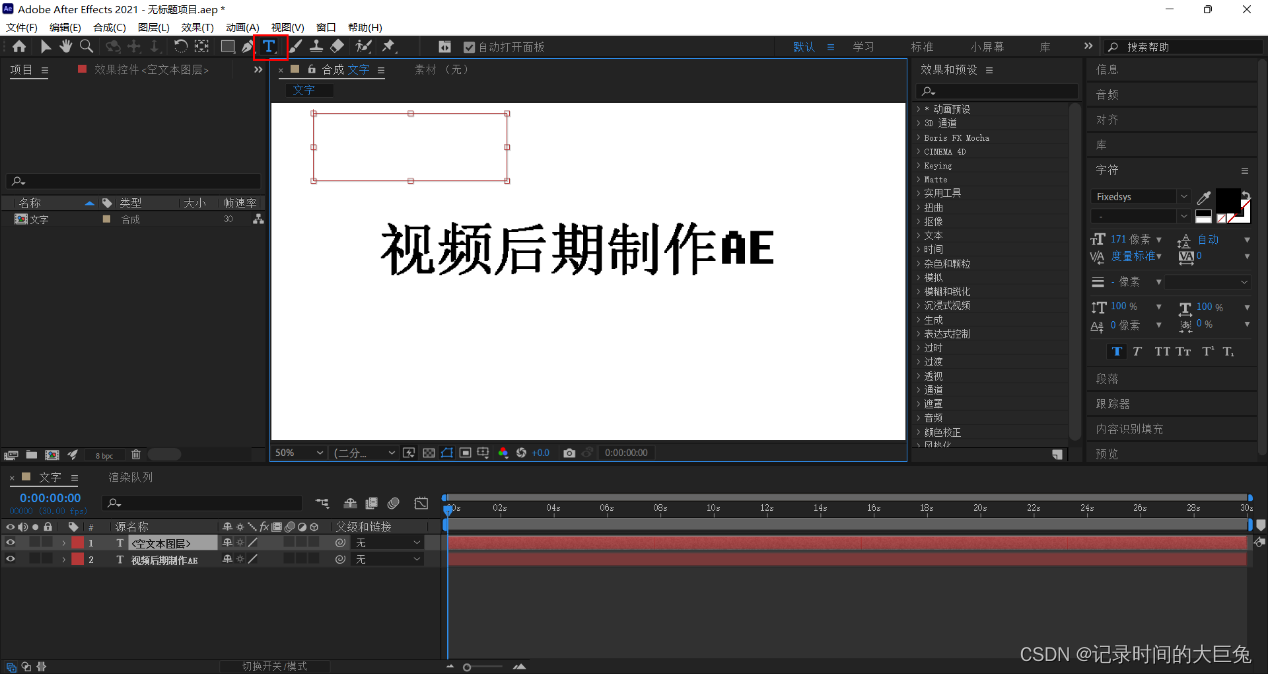This screenshot has width=1268, height=674.
Task: Switch to 素材 (无) viewer tab
Action: 442,70
